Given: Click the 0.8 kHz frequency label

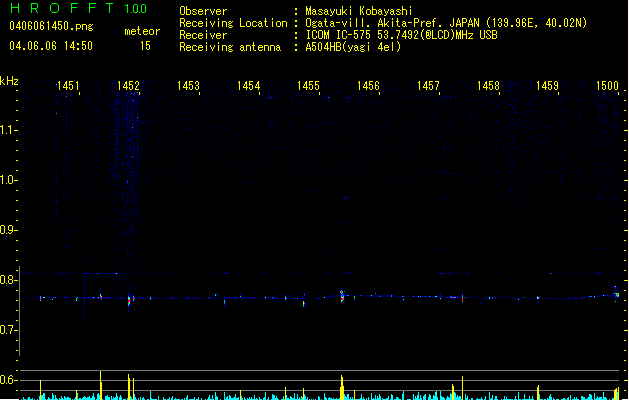Looking at the screenshot, I should (x=9, y=280).
